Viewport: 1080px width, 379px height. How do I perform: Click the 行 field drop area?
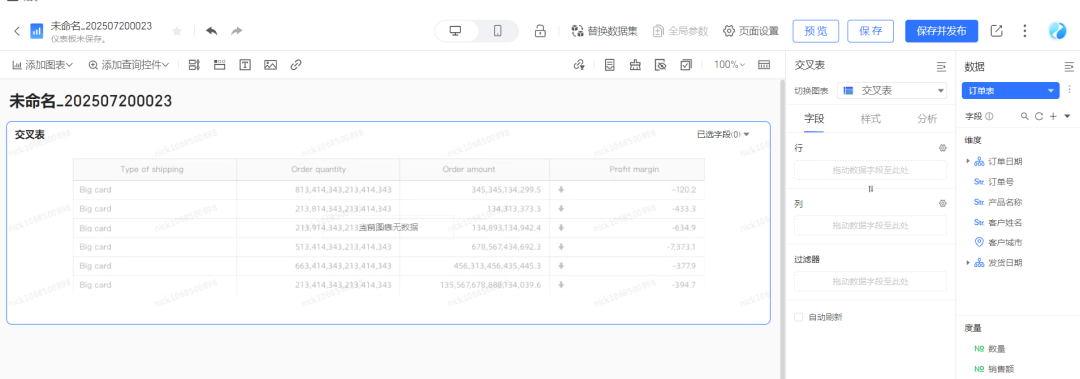(x=871, y=170)
